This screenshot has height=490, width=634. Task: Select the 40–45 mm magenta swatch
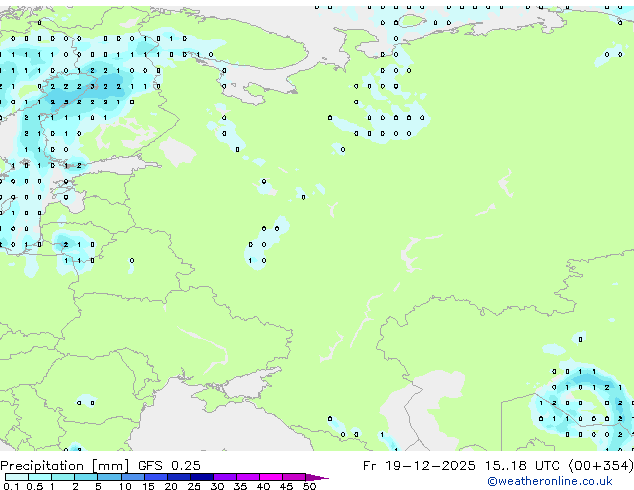(271, 477)
